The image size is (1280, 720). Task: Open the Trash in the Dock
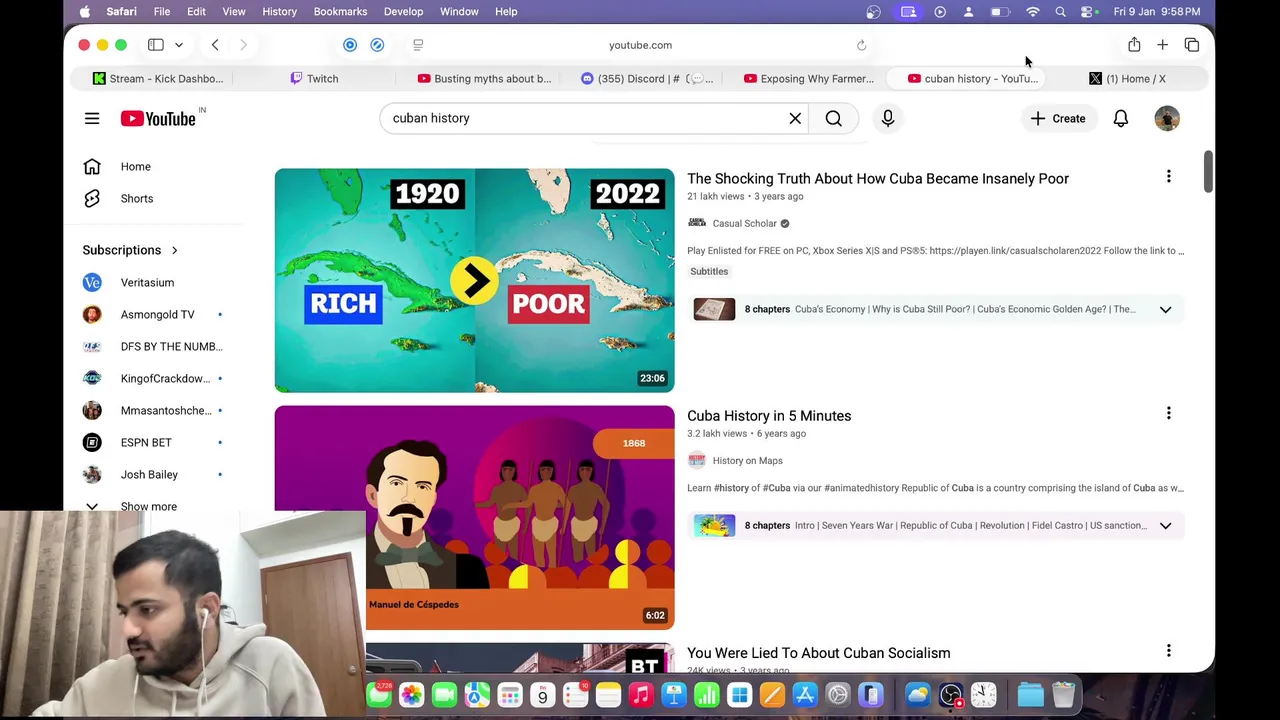pos(1063,695)
